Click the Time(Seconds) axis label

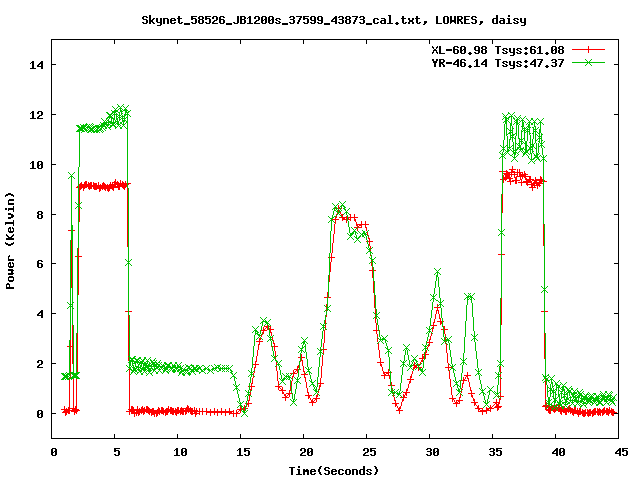point(334,471)
